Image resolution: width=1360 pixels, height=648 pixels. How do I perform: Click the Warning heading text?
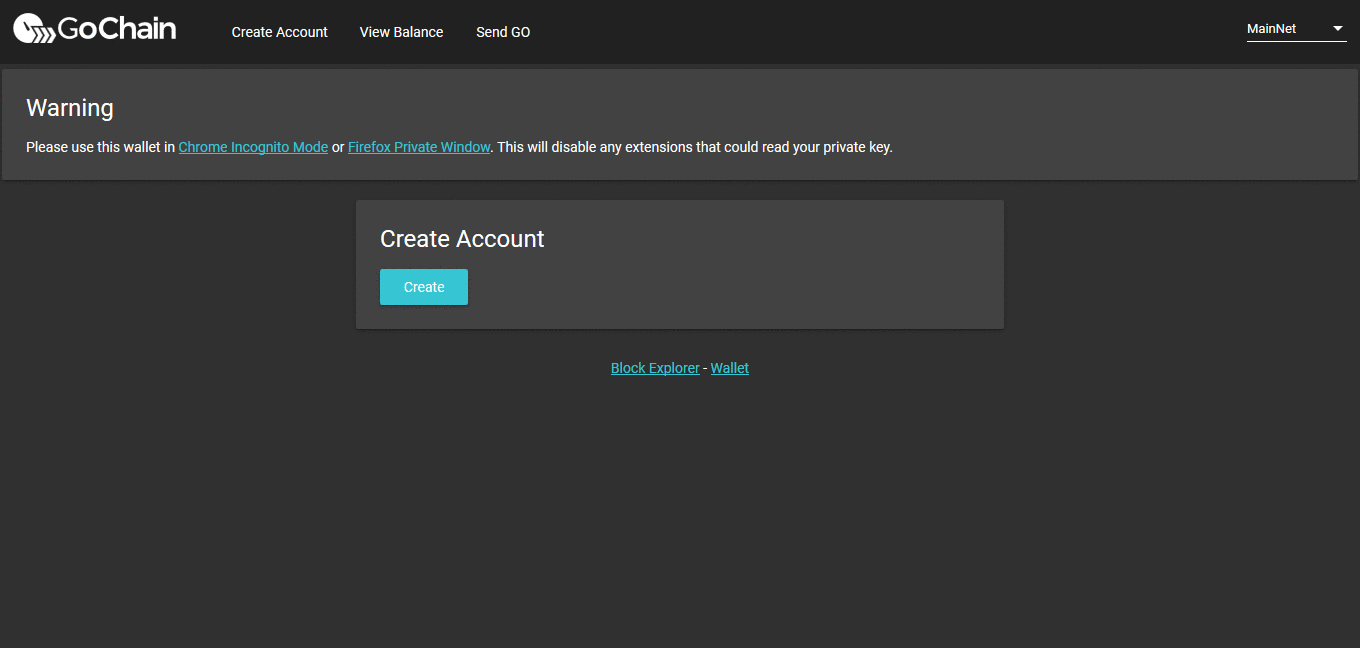70,108
